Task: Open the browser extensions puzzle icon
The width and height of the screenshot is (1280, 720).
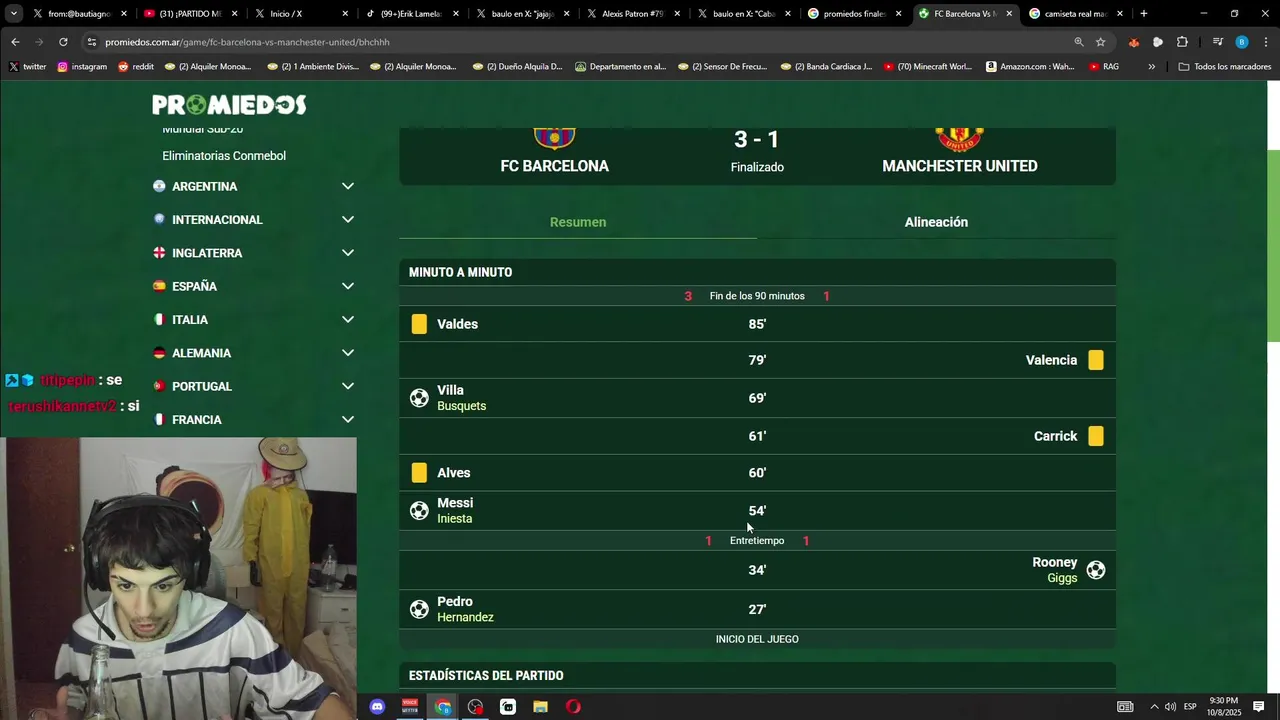Action: pyautogui.click(x=1182, y=42)
